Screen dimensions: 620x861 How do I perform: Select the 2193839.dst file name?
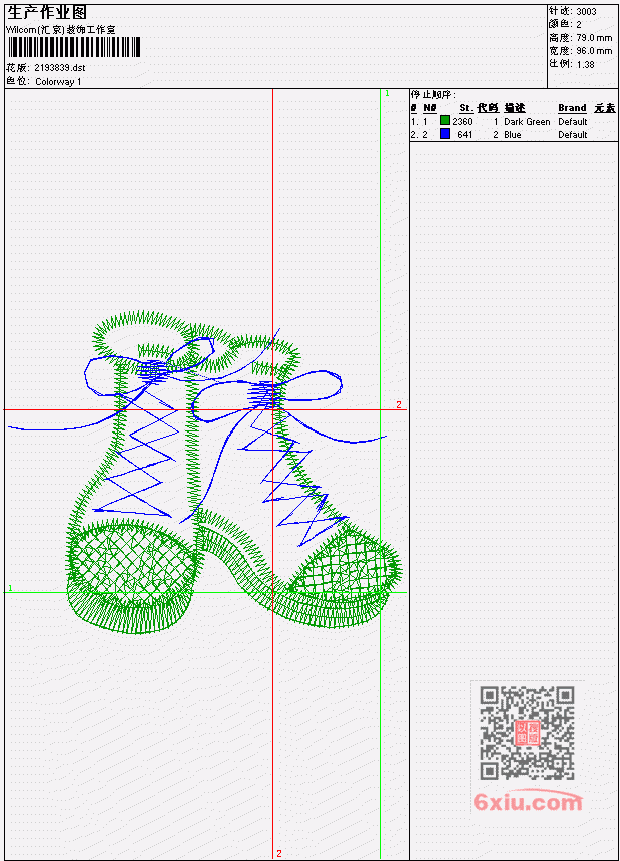(x=59, y=68)
